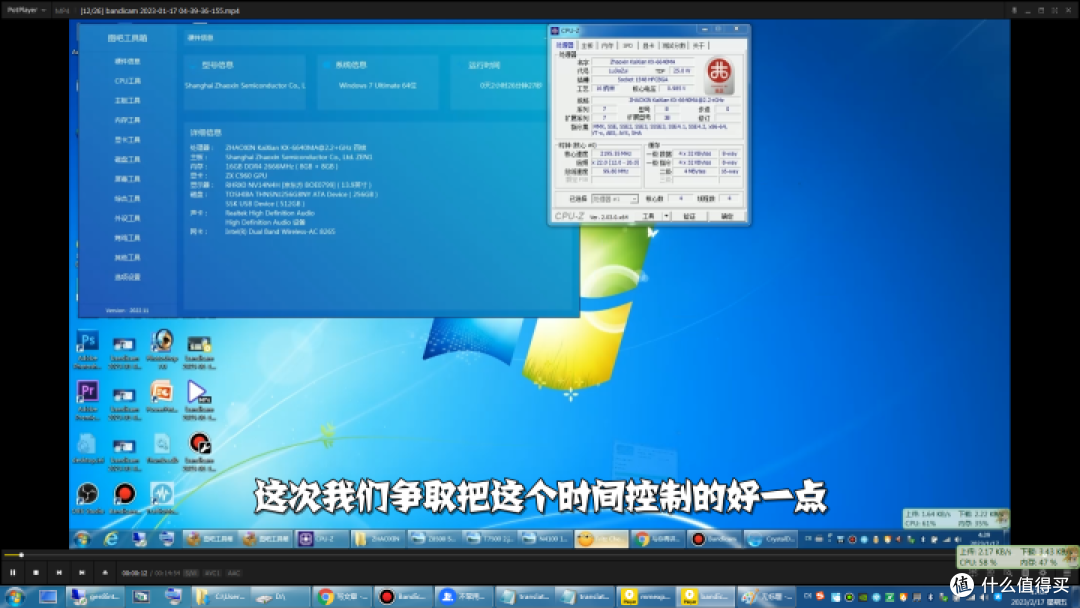
Task: Click the 验证 button in CPU-Z
Action: (x=689, y=216)
